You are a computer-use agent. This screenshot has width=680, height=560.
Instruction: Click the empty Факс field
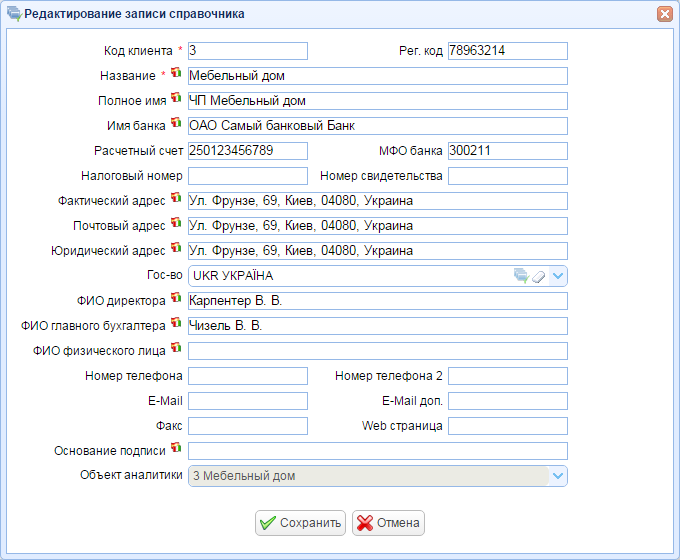[248, 426]
